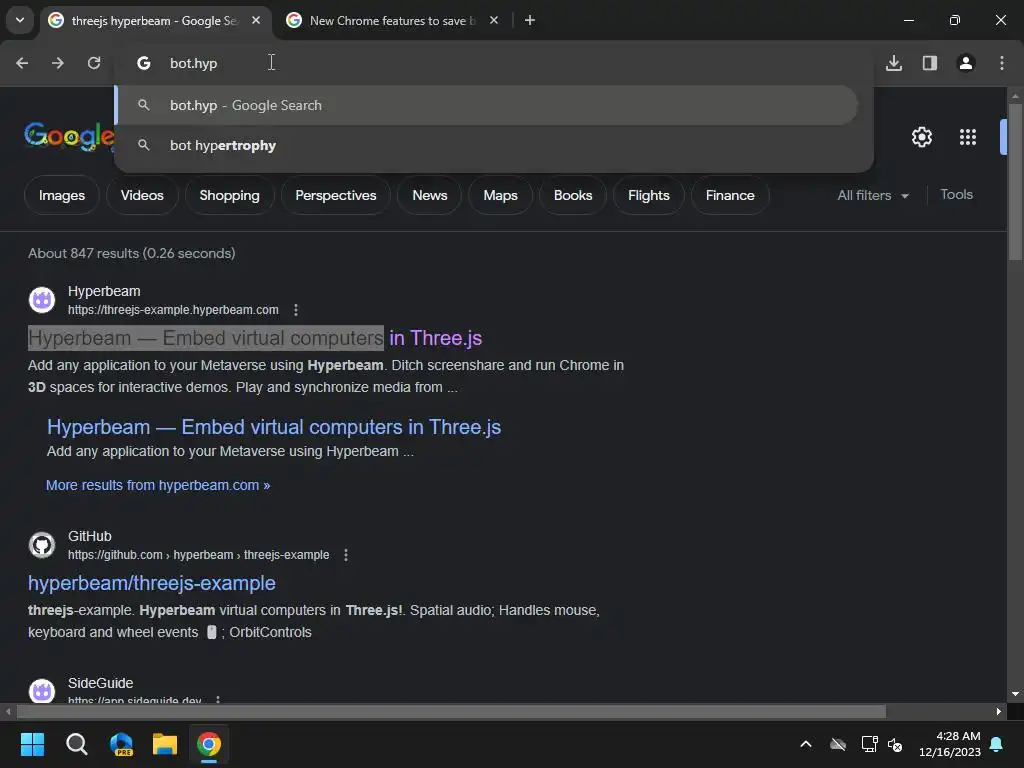The height and width of the screenshot is (768, 1024).
Task: Open more options for Hyperbeam result
Action: tap(296, 310)
